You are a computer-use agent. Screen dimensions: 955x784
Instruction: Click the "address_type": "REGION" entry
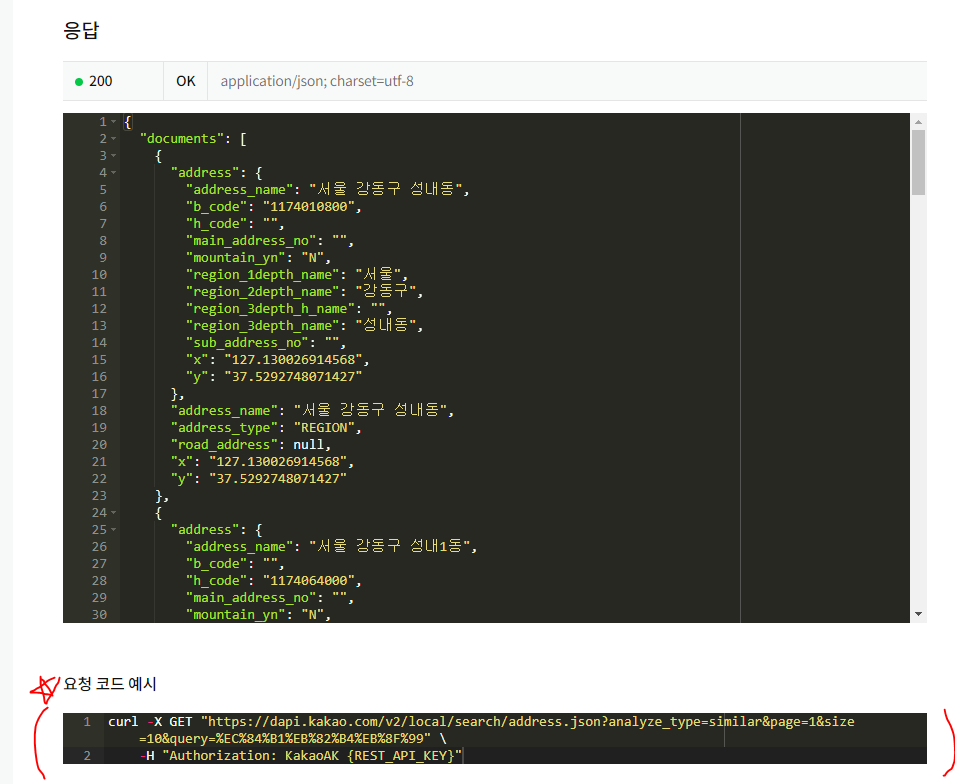pos(266,428)
